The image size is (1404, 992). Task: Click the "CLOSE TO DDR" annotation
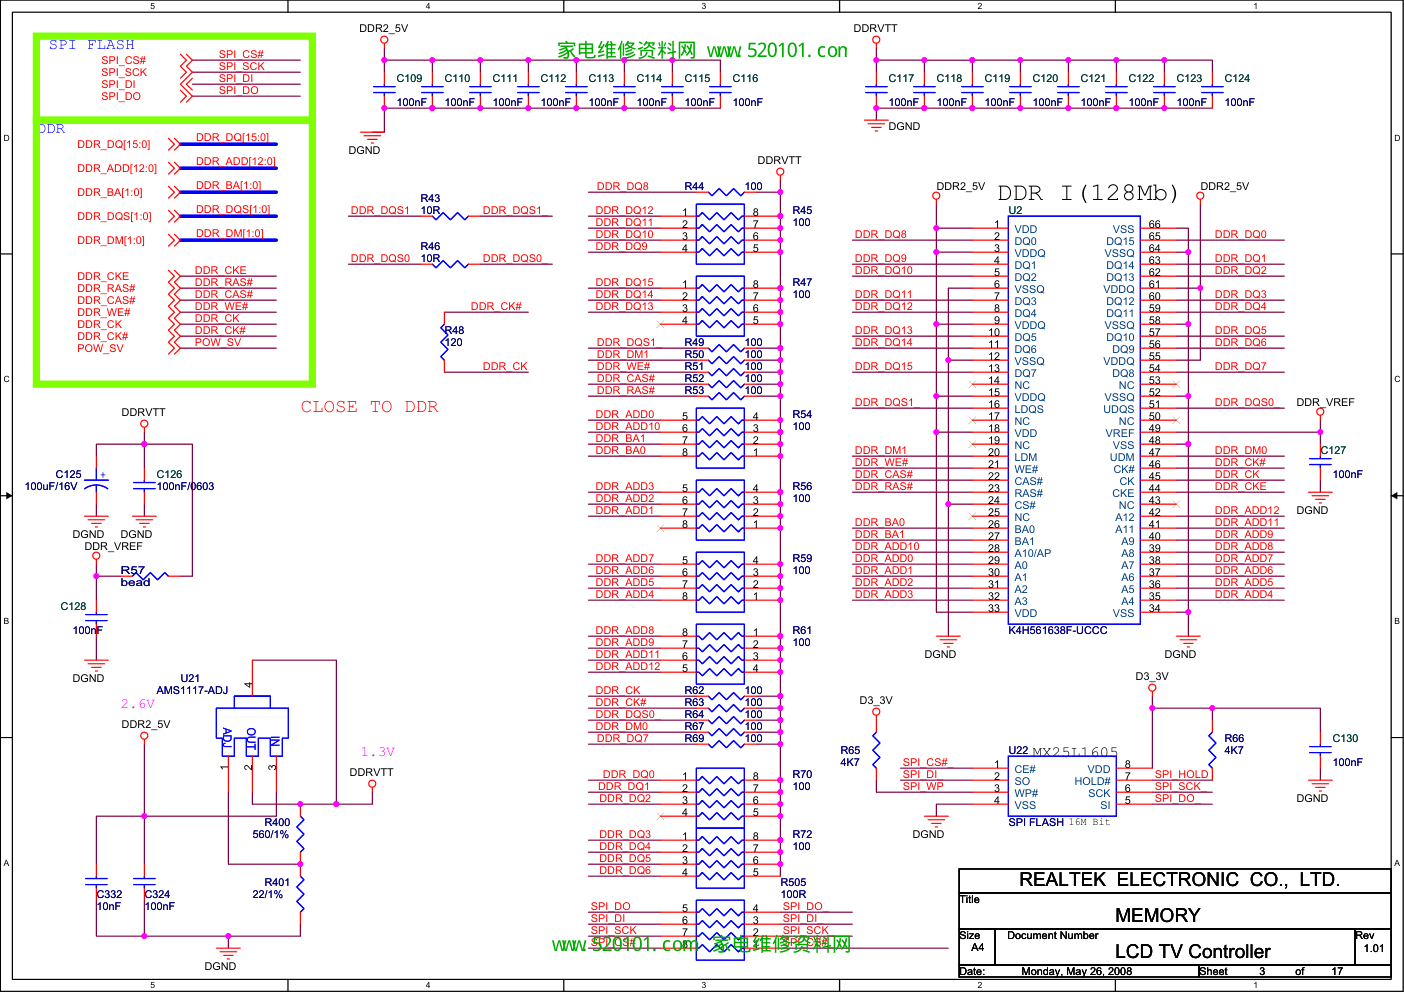click(369, 407)
